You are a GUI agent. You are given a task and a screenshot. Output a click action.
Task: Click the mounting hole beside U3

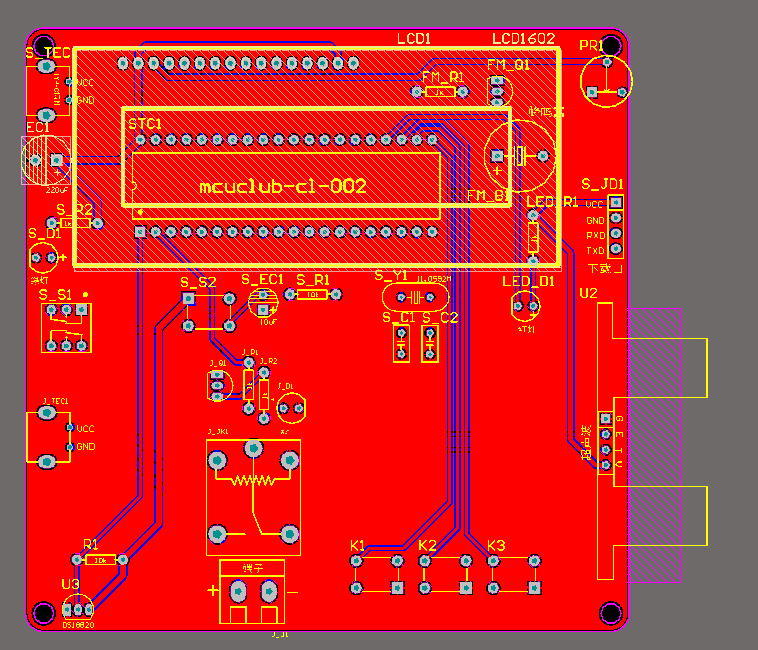pos(44,613)
